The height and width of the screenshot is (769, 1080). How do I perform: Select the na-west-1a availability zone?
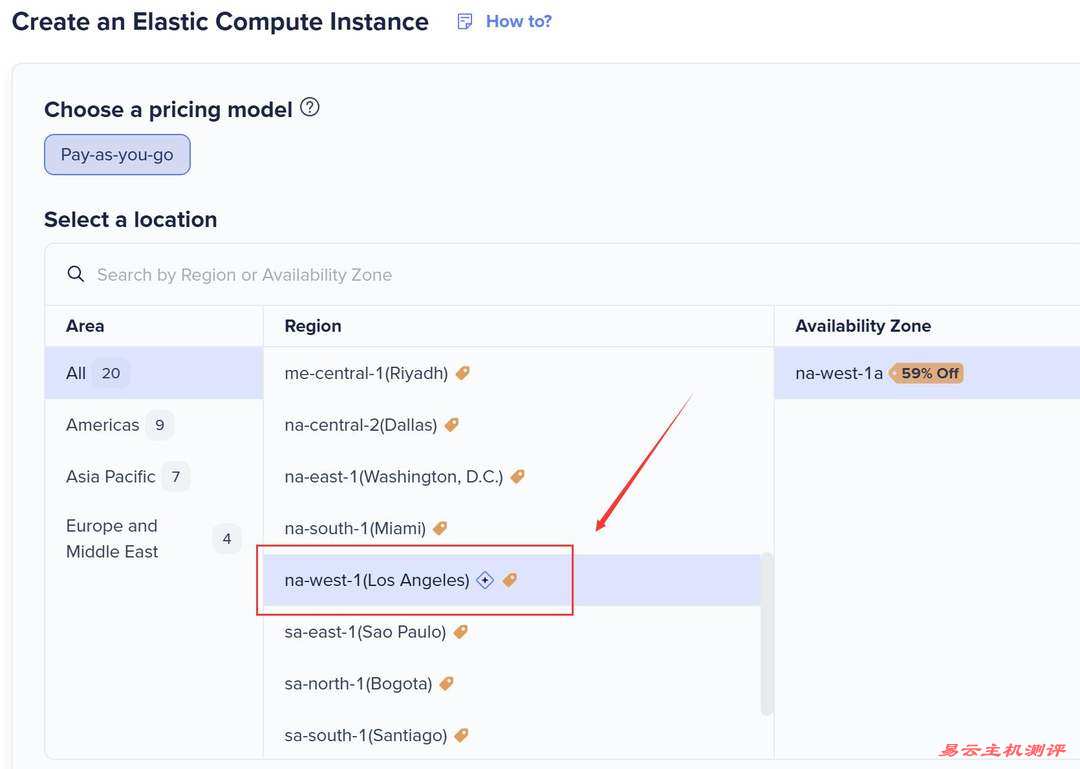coord(839,373)
